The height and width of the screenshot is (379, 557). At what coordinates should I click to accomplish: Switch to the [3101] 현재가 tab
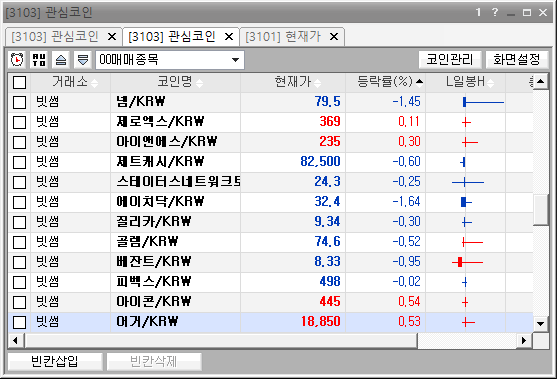pos(283,37)
